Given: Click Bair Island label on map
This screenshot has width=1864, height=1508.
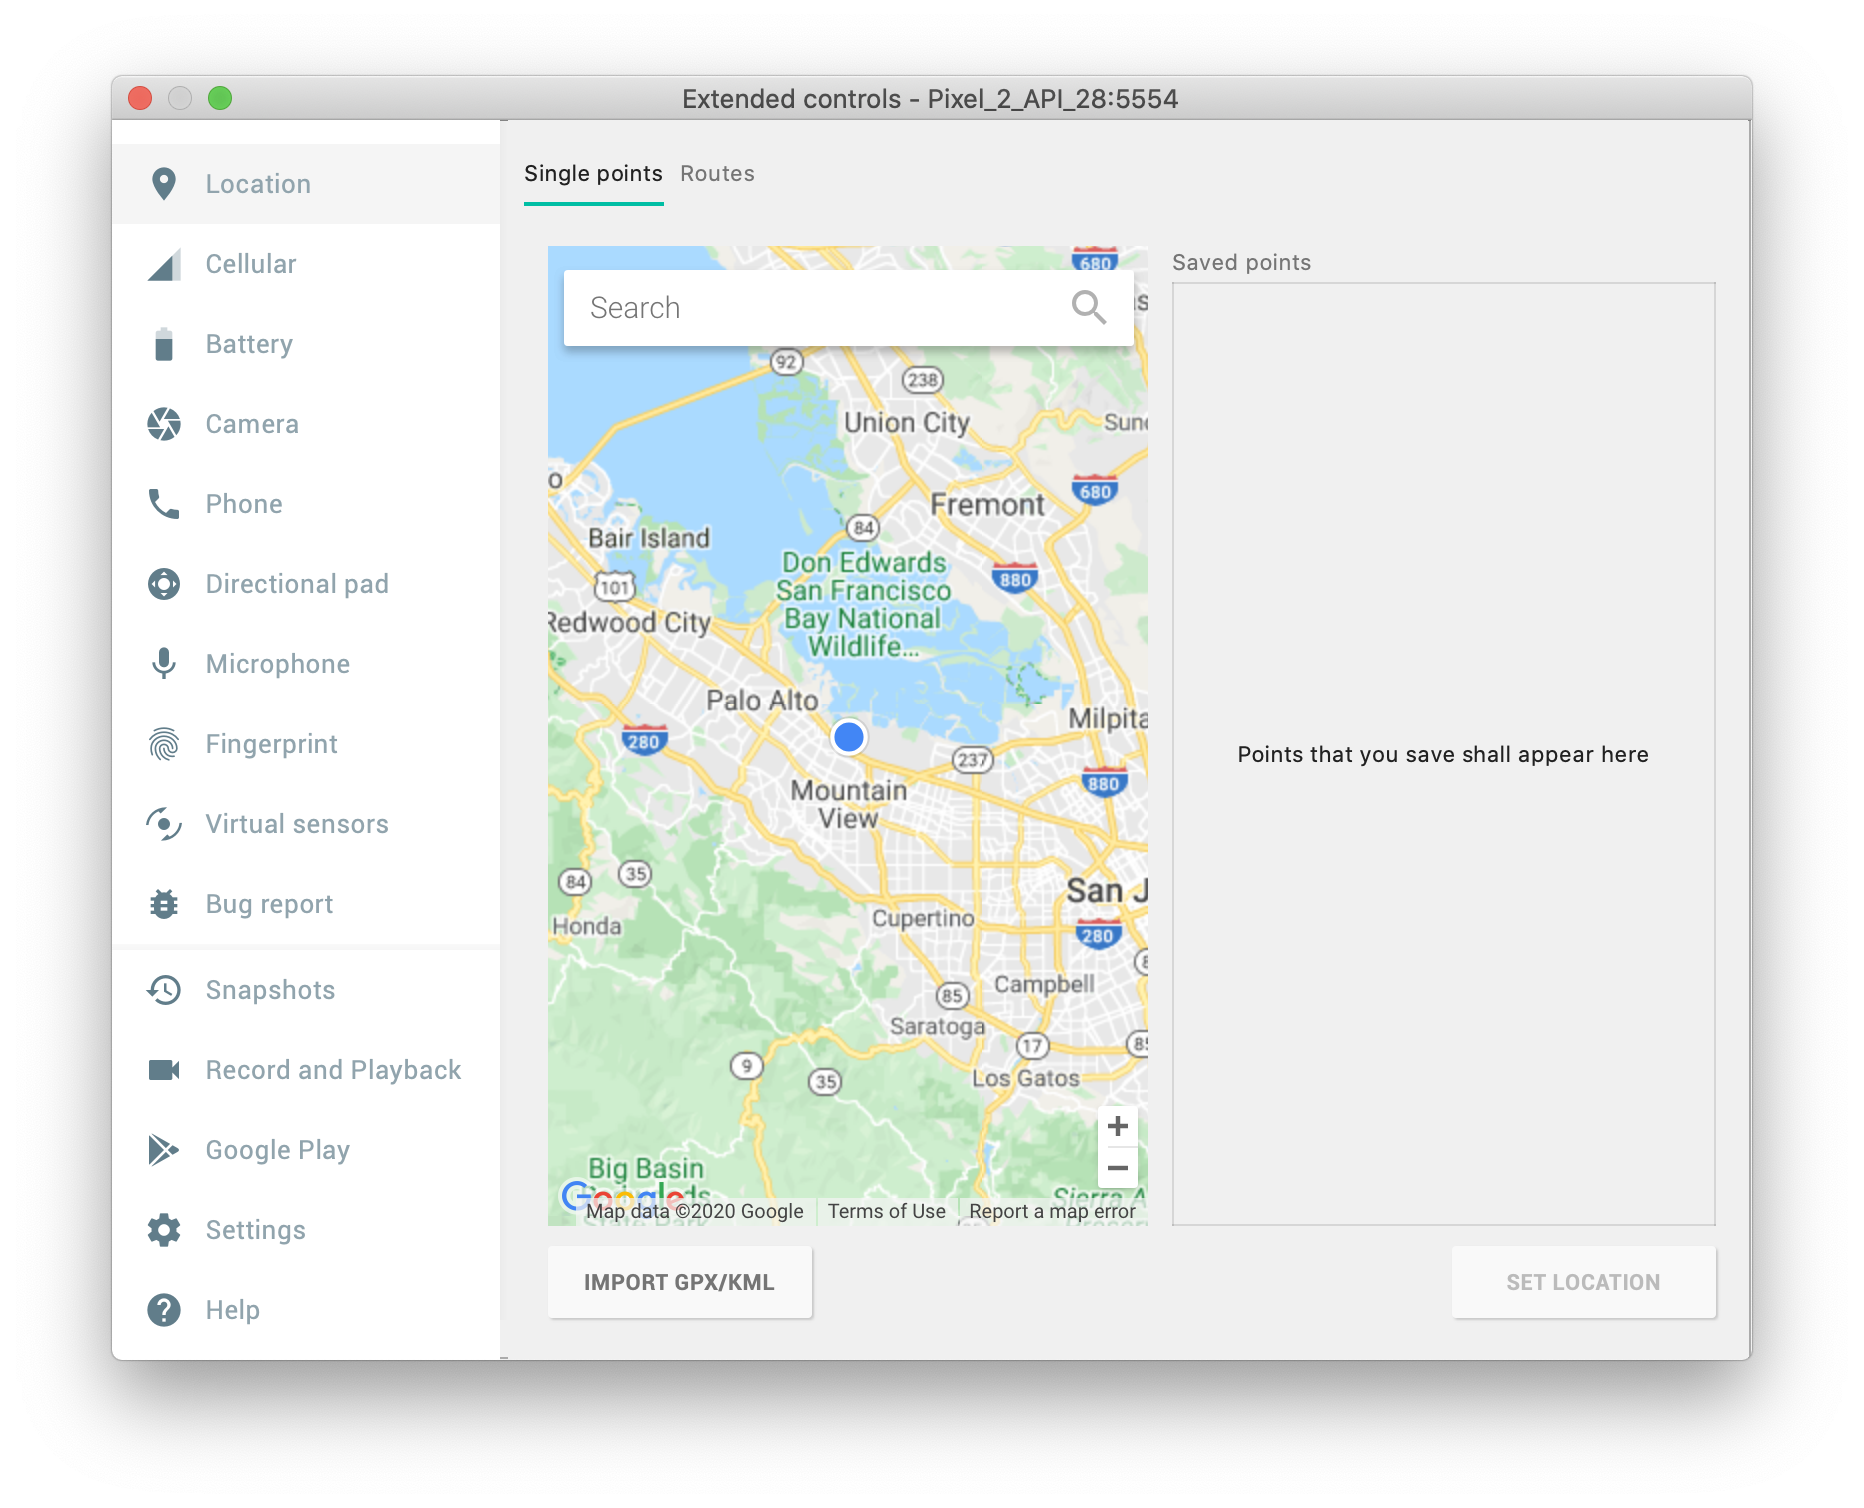Looking at the screenshot, I should point(649,538).
